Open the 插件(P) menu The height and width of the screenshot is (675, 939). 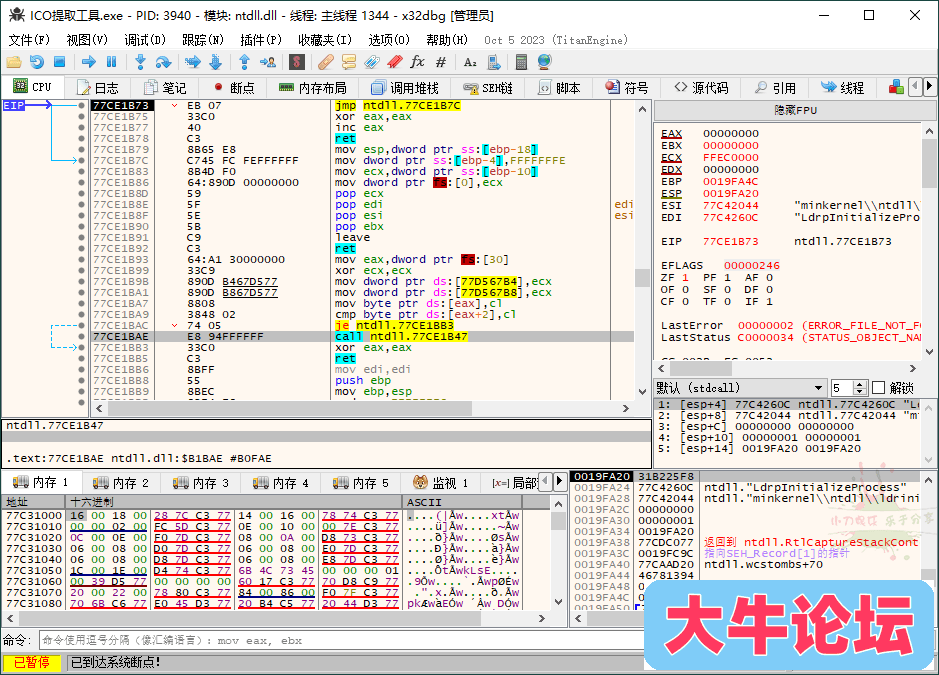261,40
